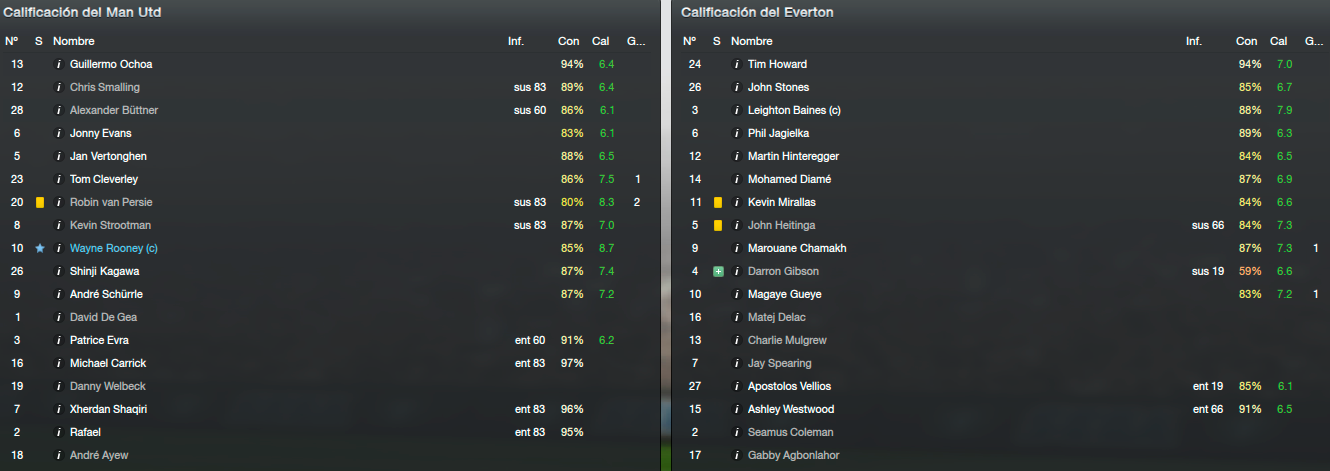Open info icon beside Tim Howard
The width and height of the screenshot is (1330, 471).
737,64
